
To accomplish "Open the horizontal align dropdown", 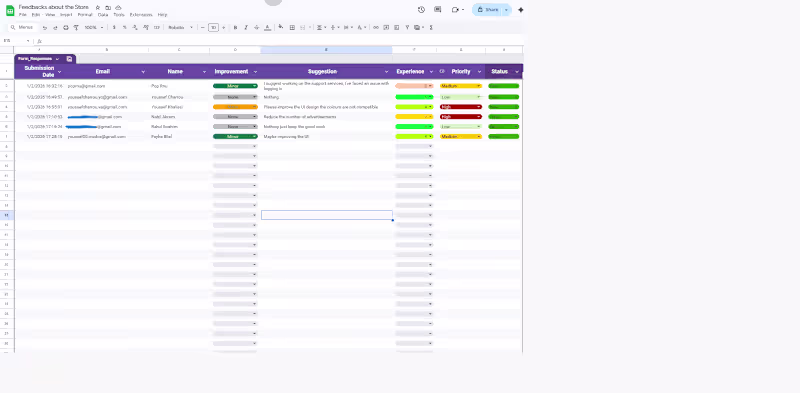I will click(x=321, y=28).
